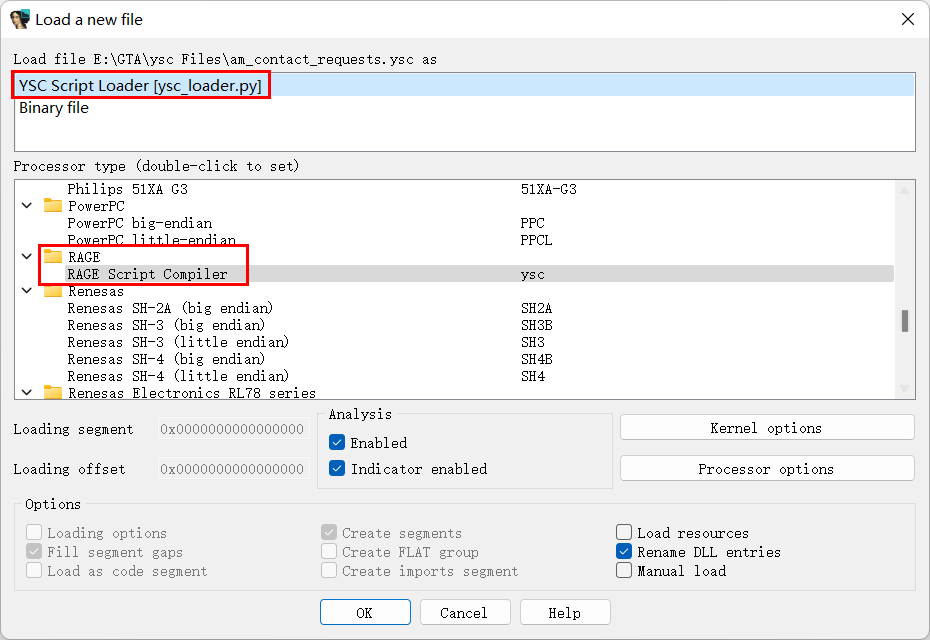The height and width of the screenshot is (640, 930).
Task: Enable the Load resources checkbox
Action: click(x=624, y=533)
